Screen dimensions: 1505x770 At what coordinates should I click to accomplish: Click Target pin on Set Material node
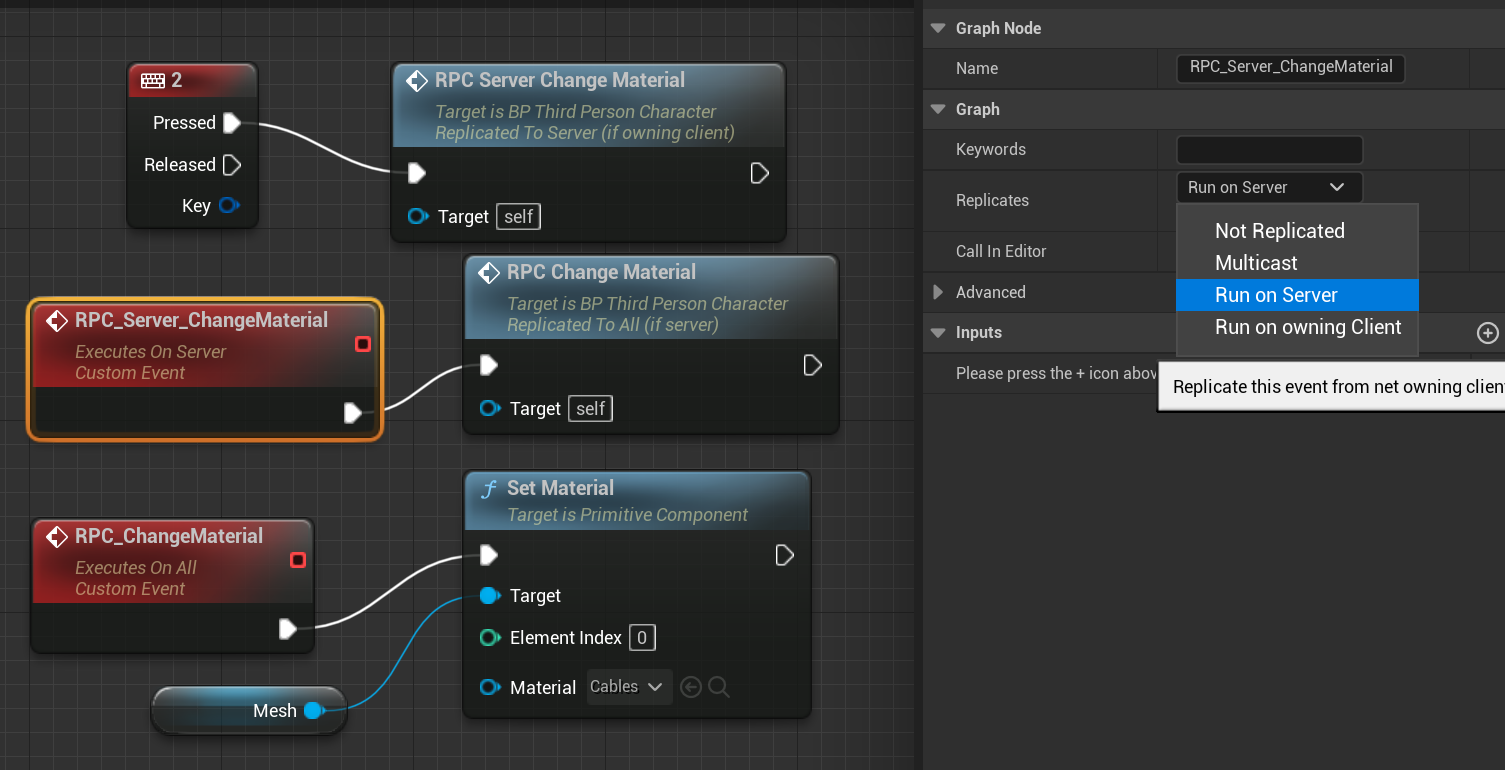click(x=489, y=596)
